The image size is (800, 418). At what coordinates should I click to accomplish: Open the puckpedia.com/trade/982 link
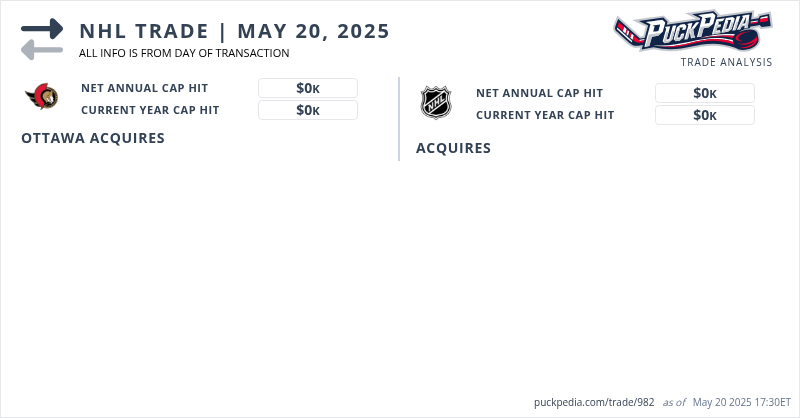[594, 402]
